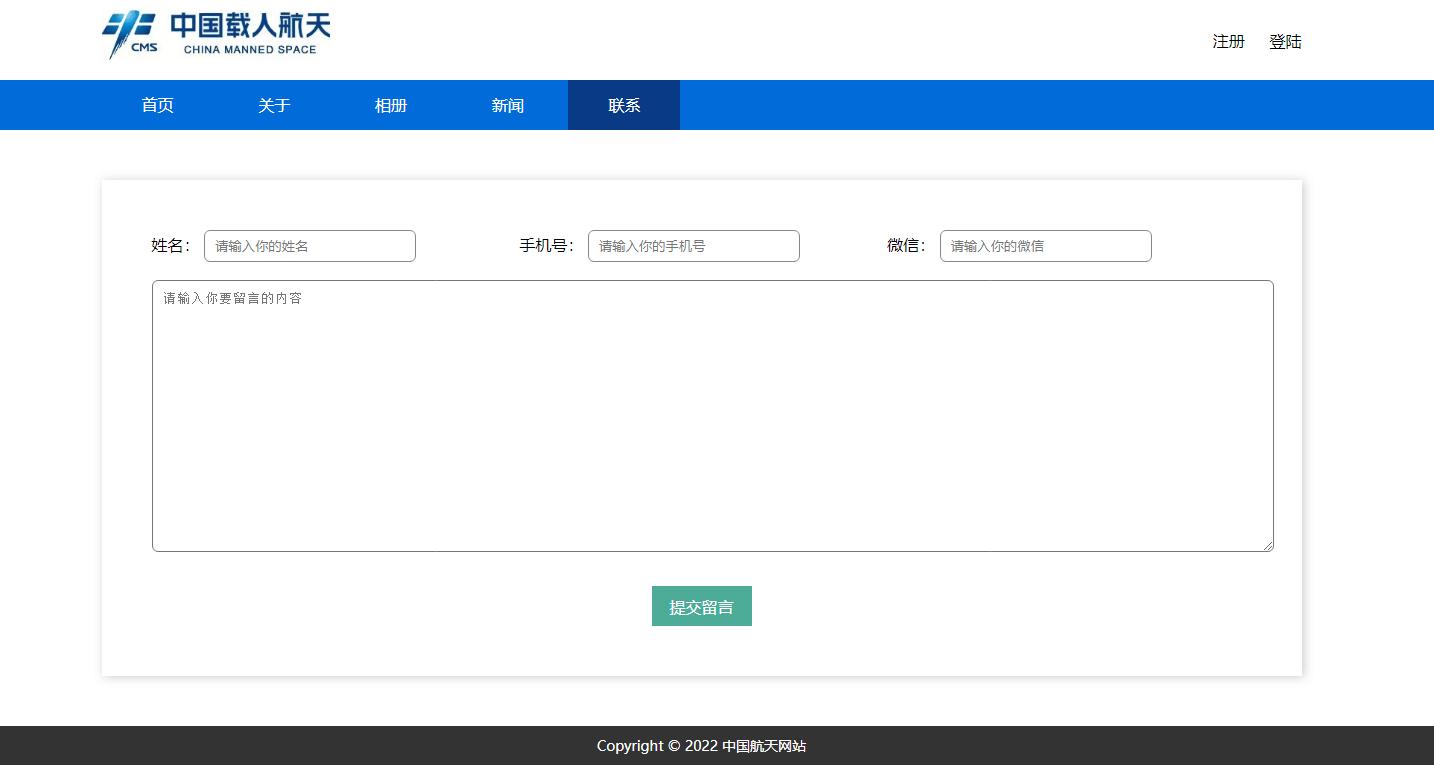Focus the 姓名 input field
Image resolution: width=1434 pixels, height=765 pixels.
pos(310,246)
